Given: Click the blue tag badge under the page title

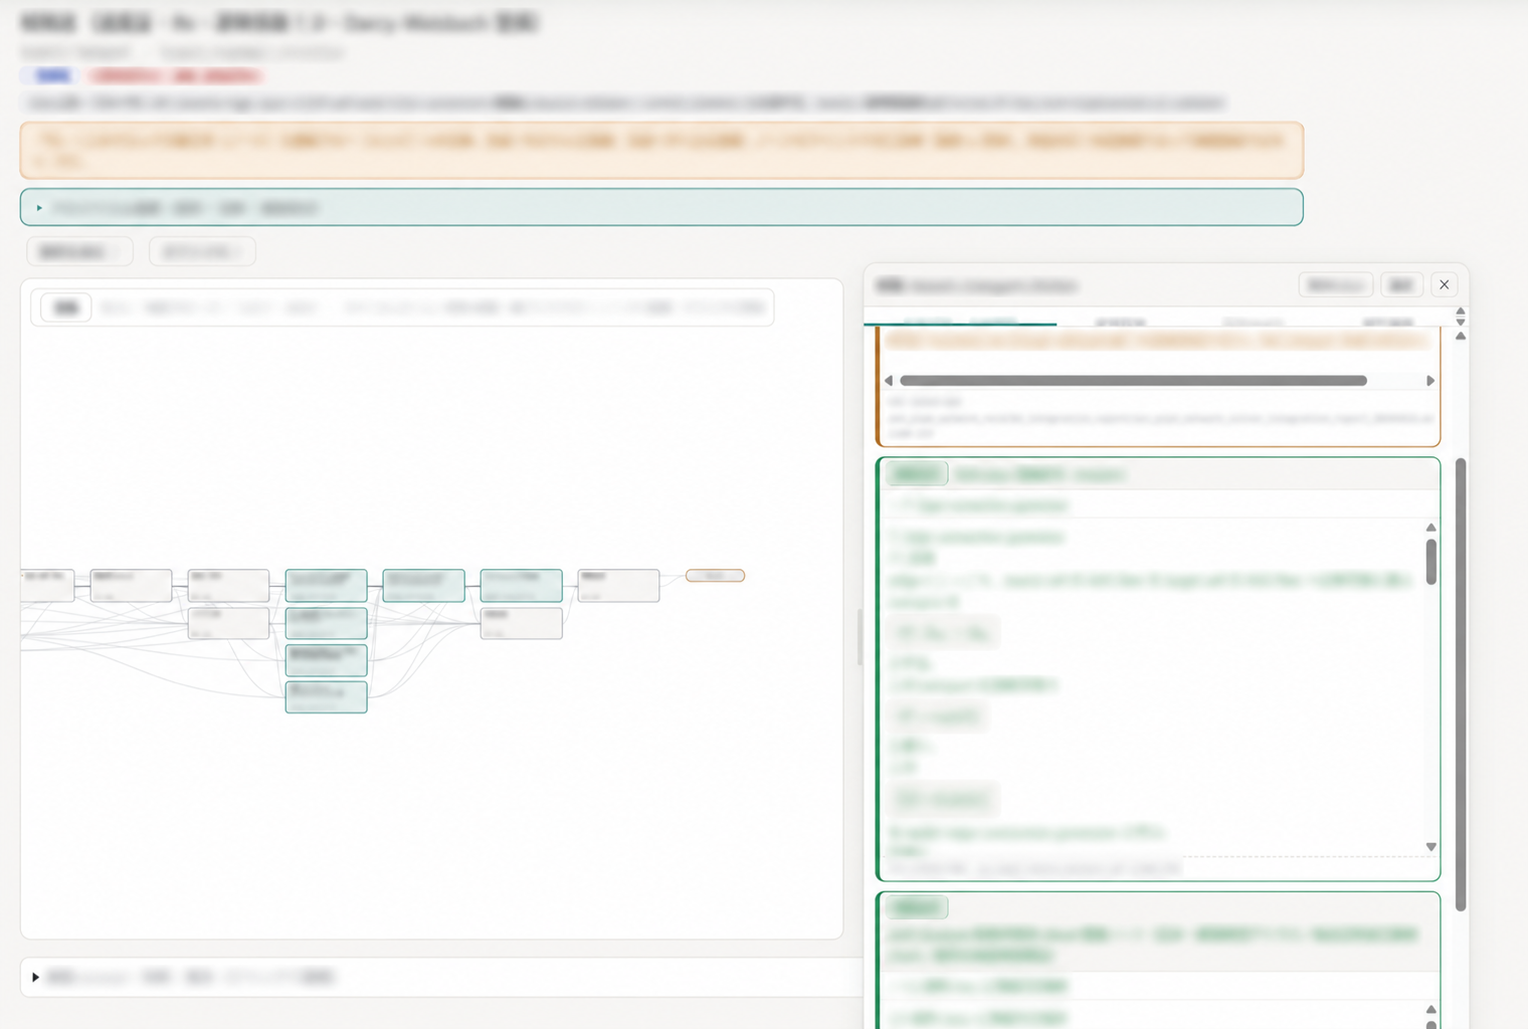Looking at the screenshot, I should coord(52,76).
